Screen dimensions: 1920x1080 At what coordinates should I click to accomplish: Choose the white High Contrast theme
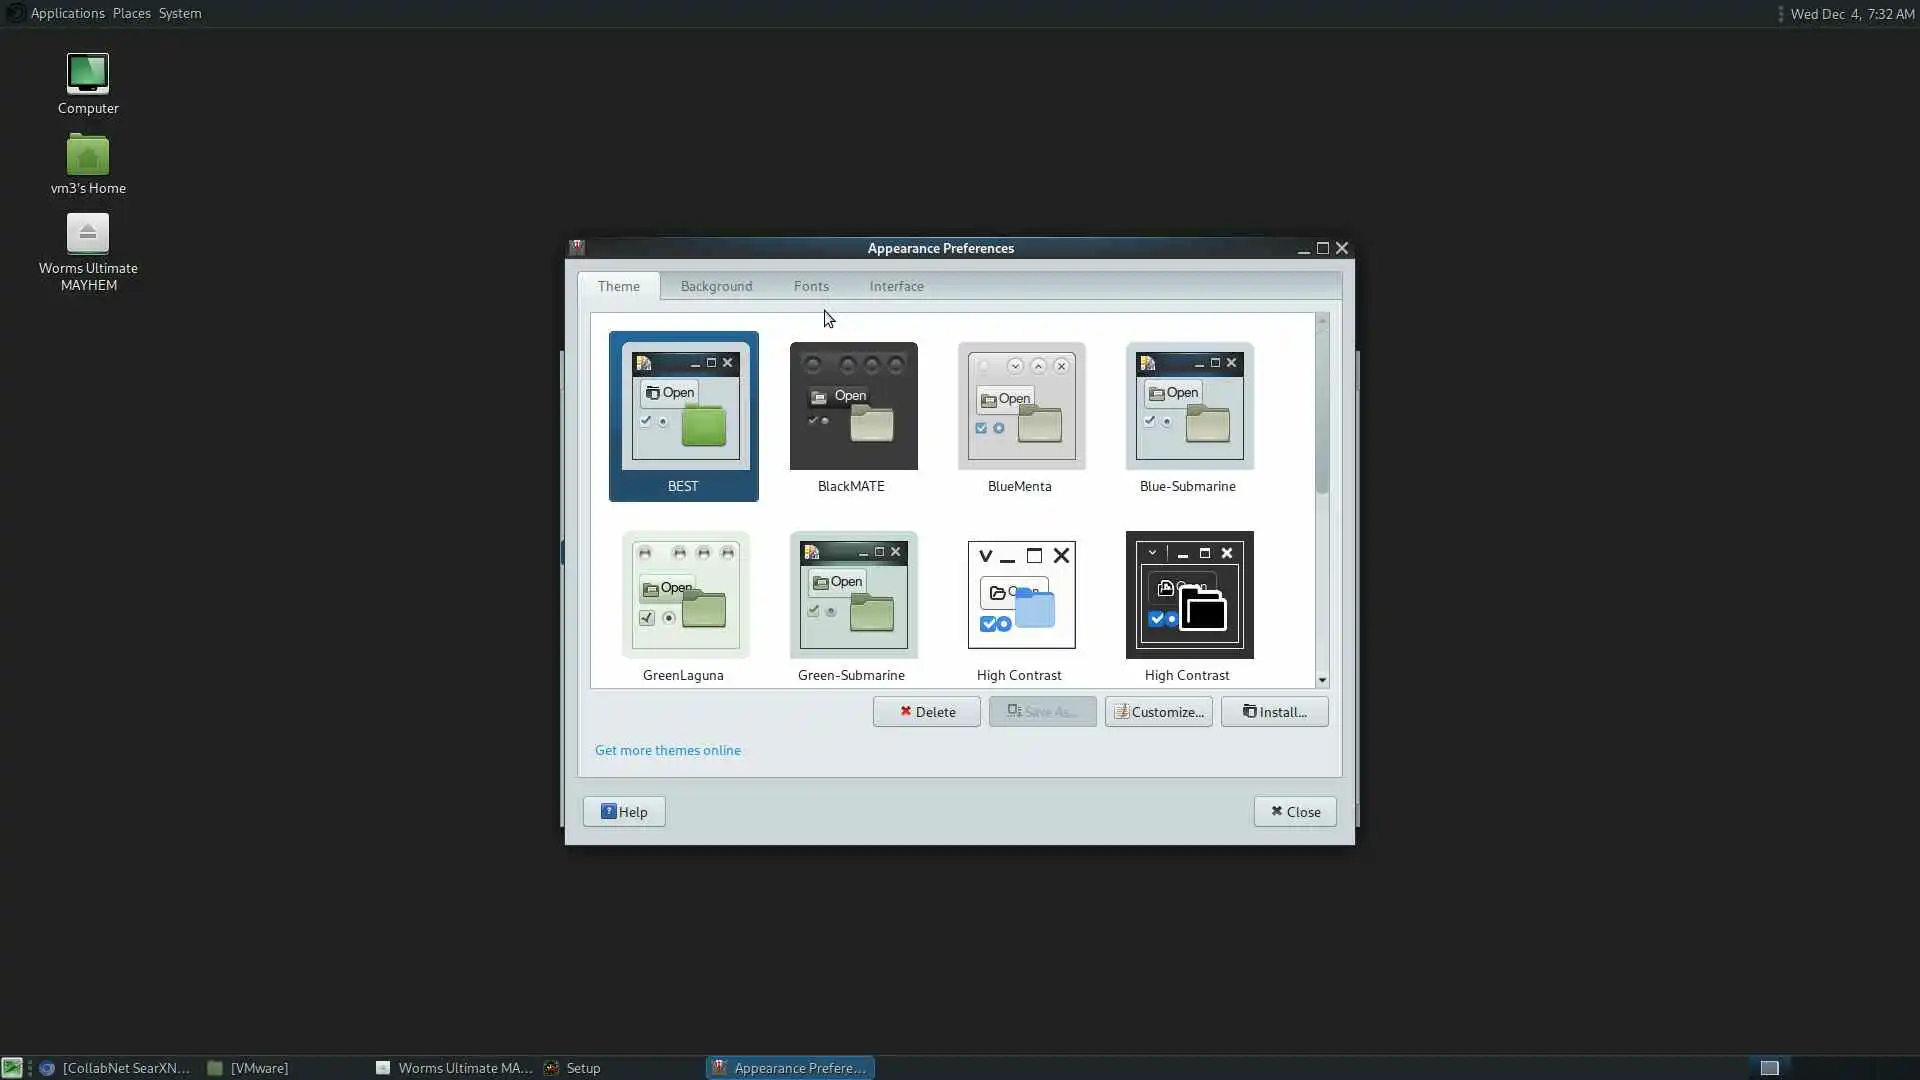[x=1021, y=595]
